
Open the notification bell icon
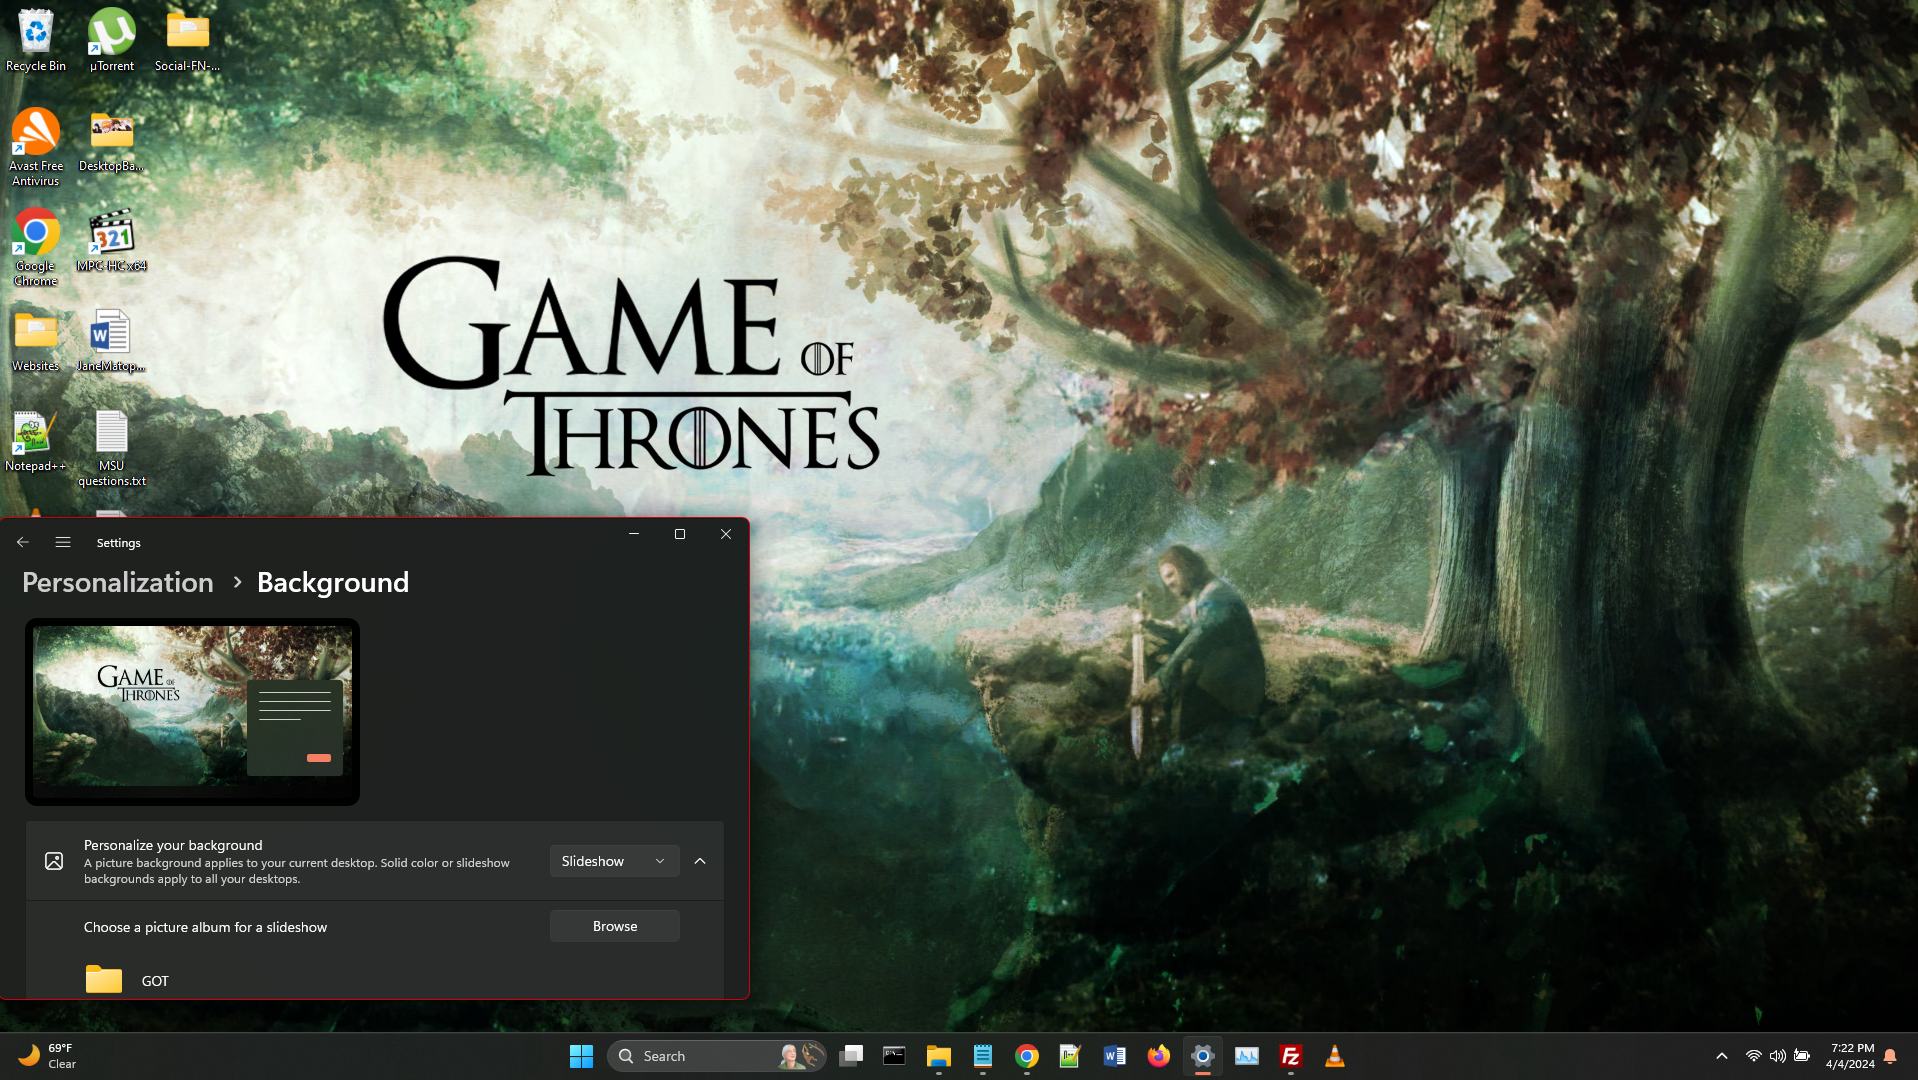click(x=1890, y=1056)
